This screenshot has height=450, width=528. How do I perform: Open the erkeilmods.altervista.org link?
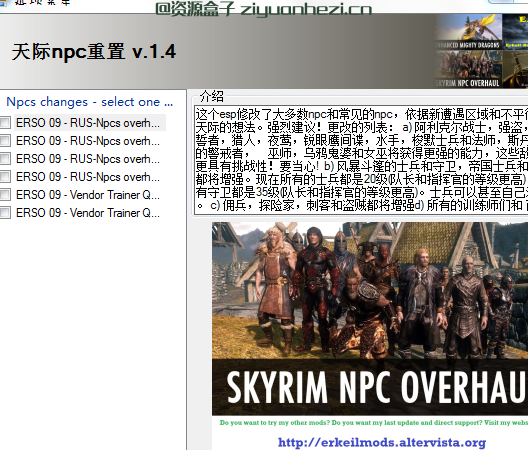click(382, 442)
